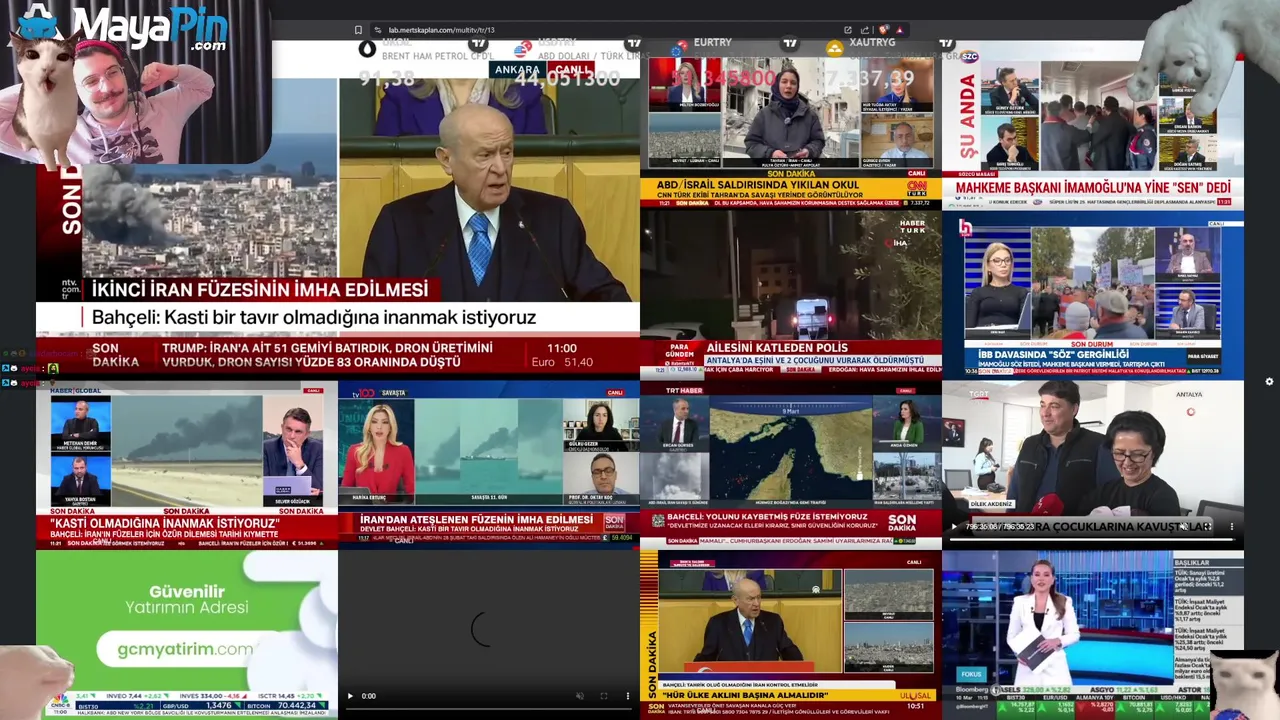Viewport: 1280px width, 720px height.
Task: Click the USDTRY ticker label
Action: point(556,43)
